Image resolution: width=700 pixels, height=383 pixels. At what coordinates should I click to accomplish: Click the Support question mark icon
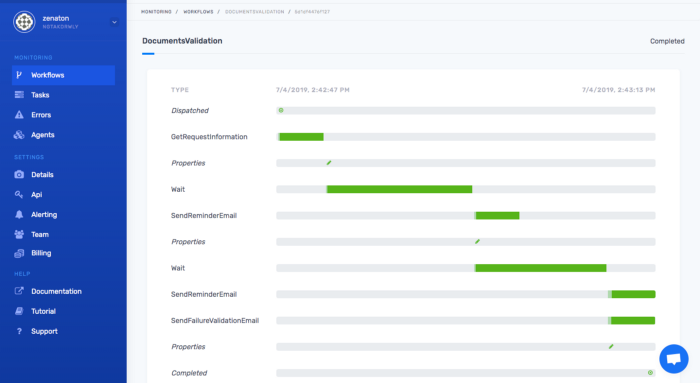coord(19,331)
